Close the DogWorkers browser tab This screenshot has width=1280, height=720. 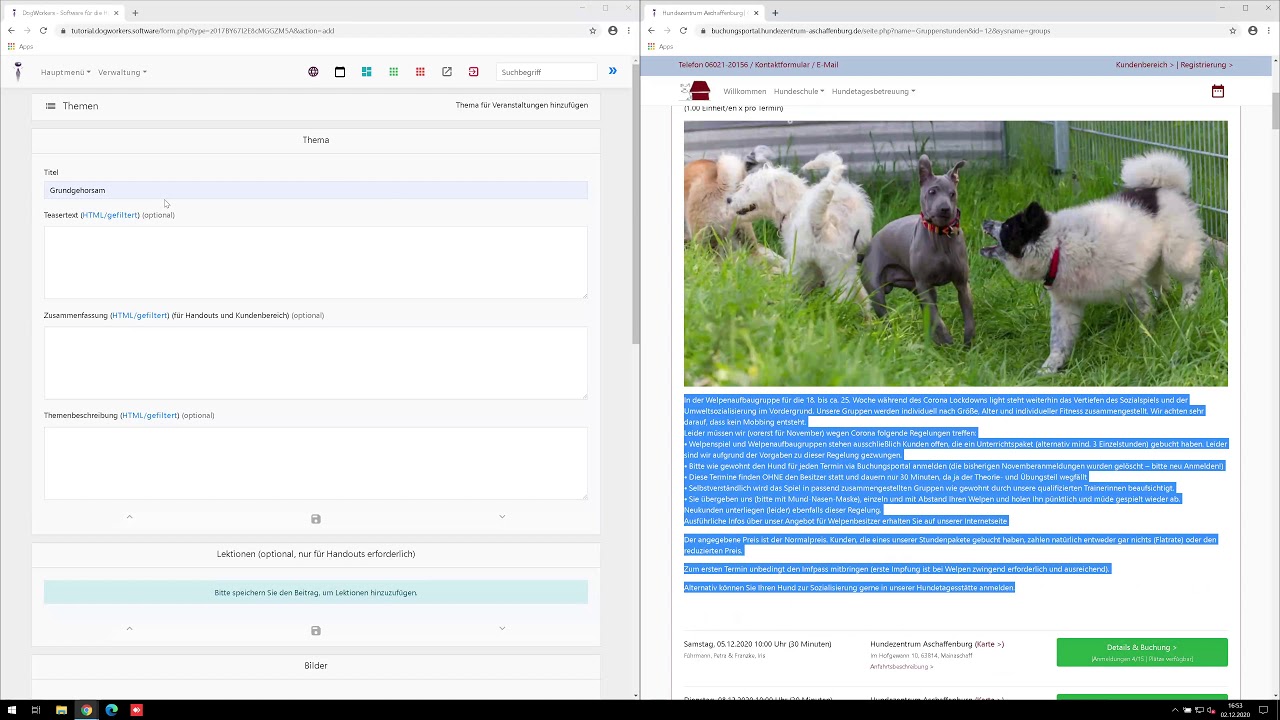click(116, 13)
